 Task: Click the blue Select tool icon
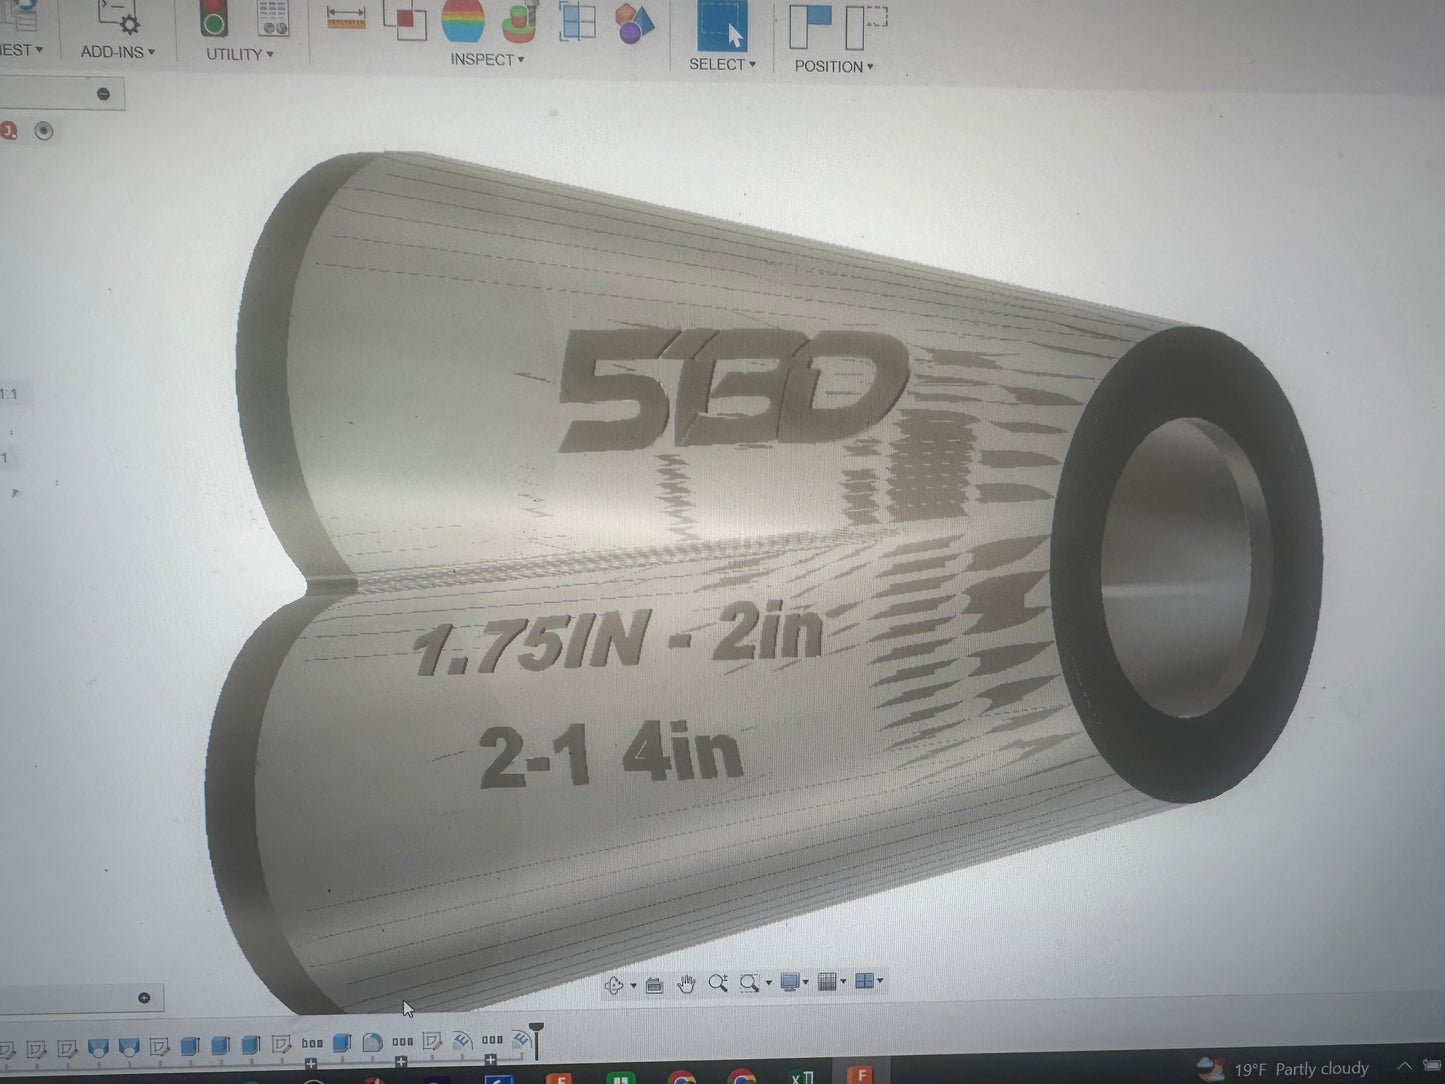722,28
